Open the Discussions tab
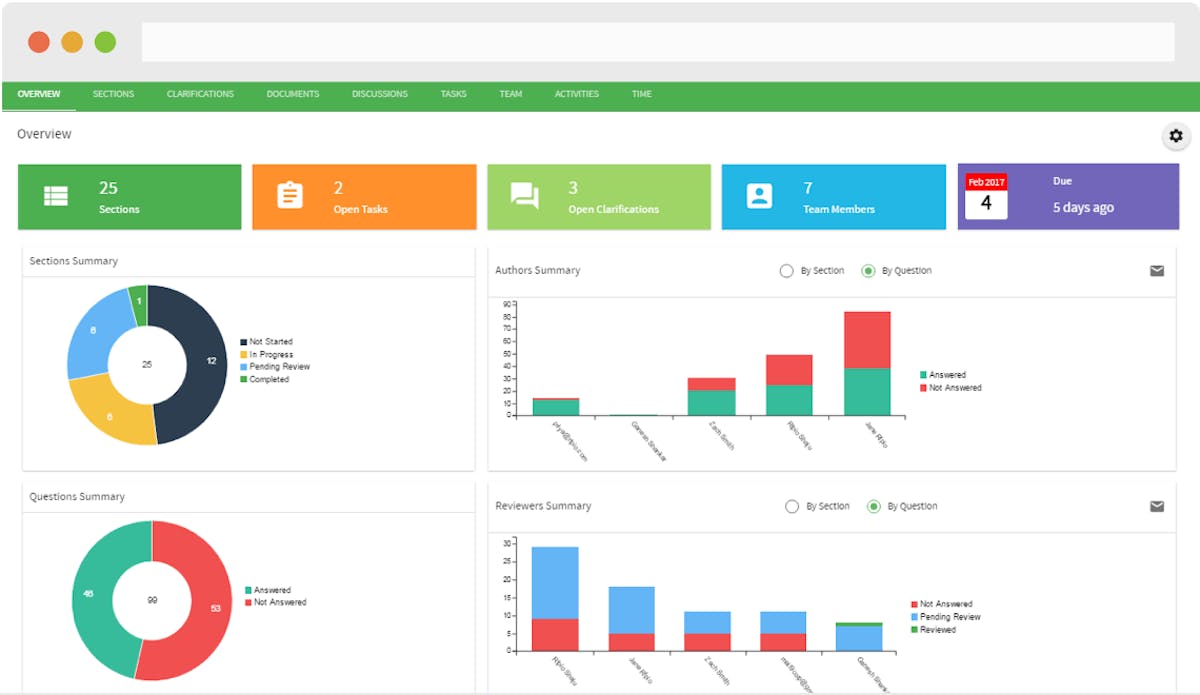Image resolution: width=1200 pixels, height=695 pixels. (x=379, y=93)
